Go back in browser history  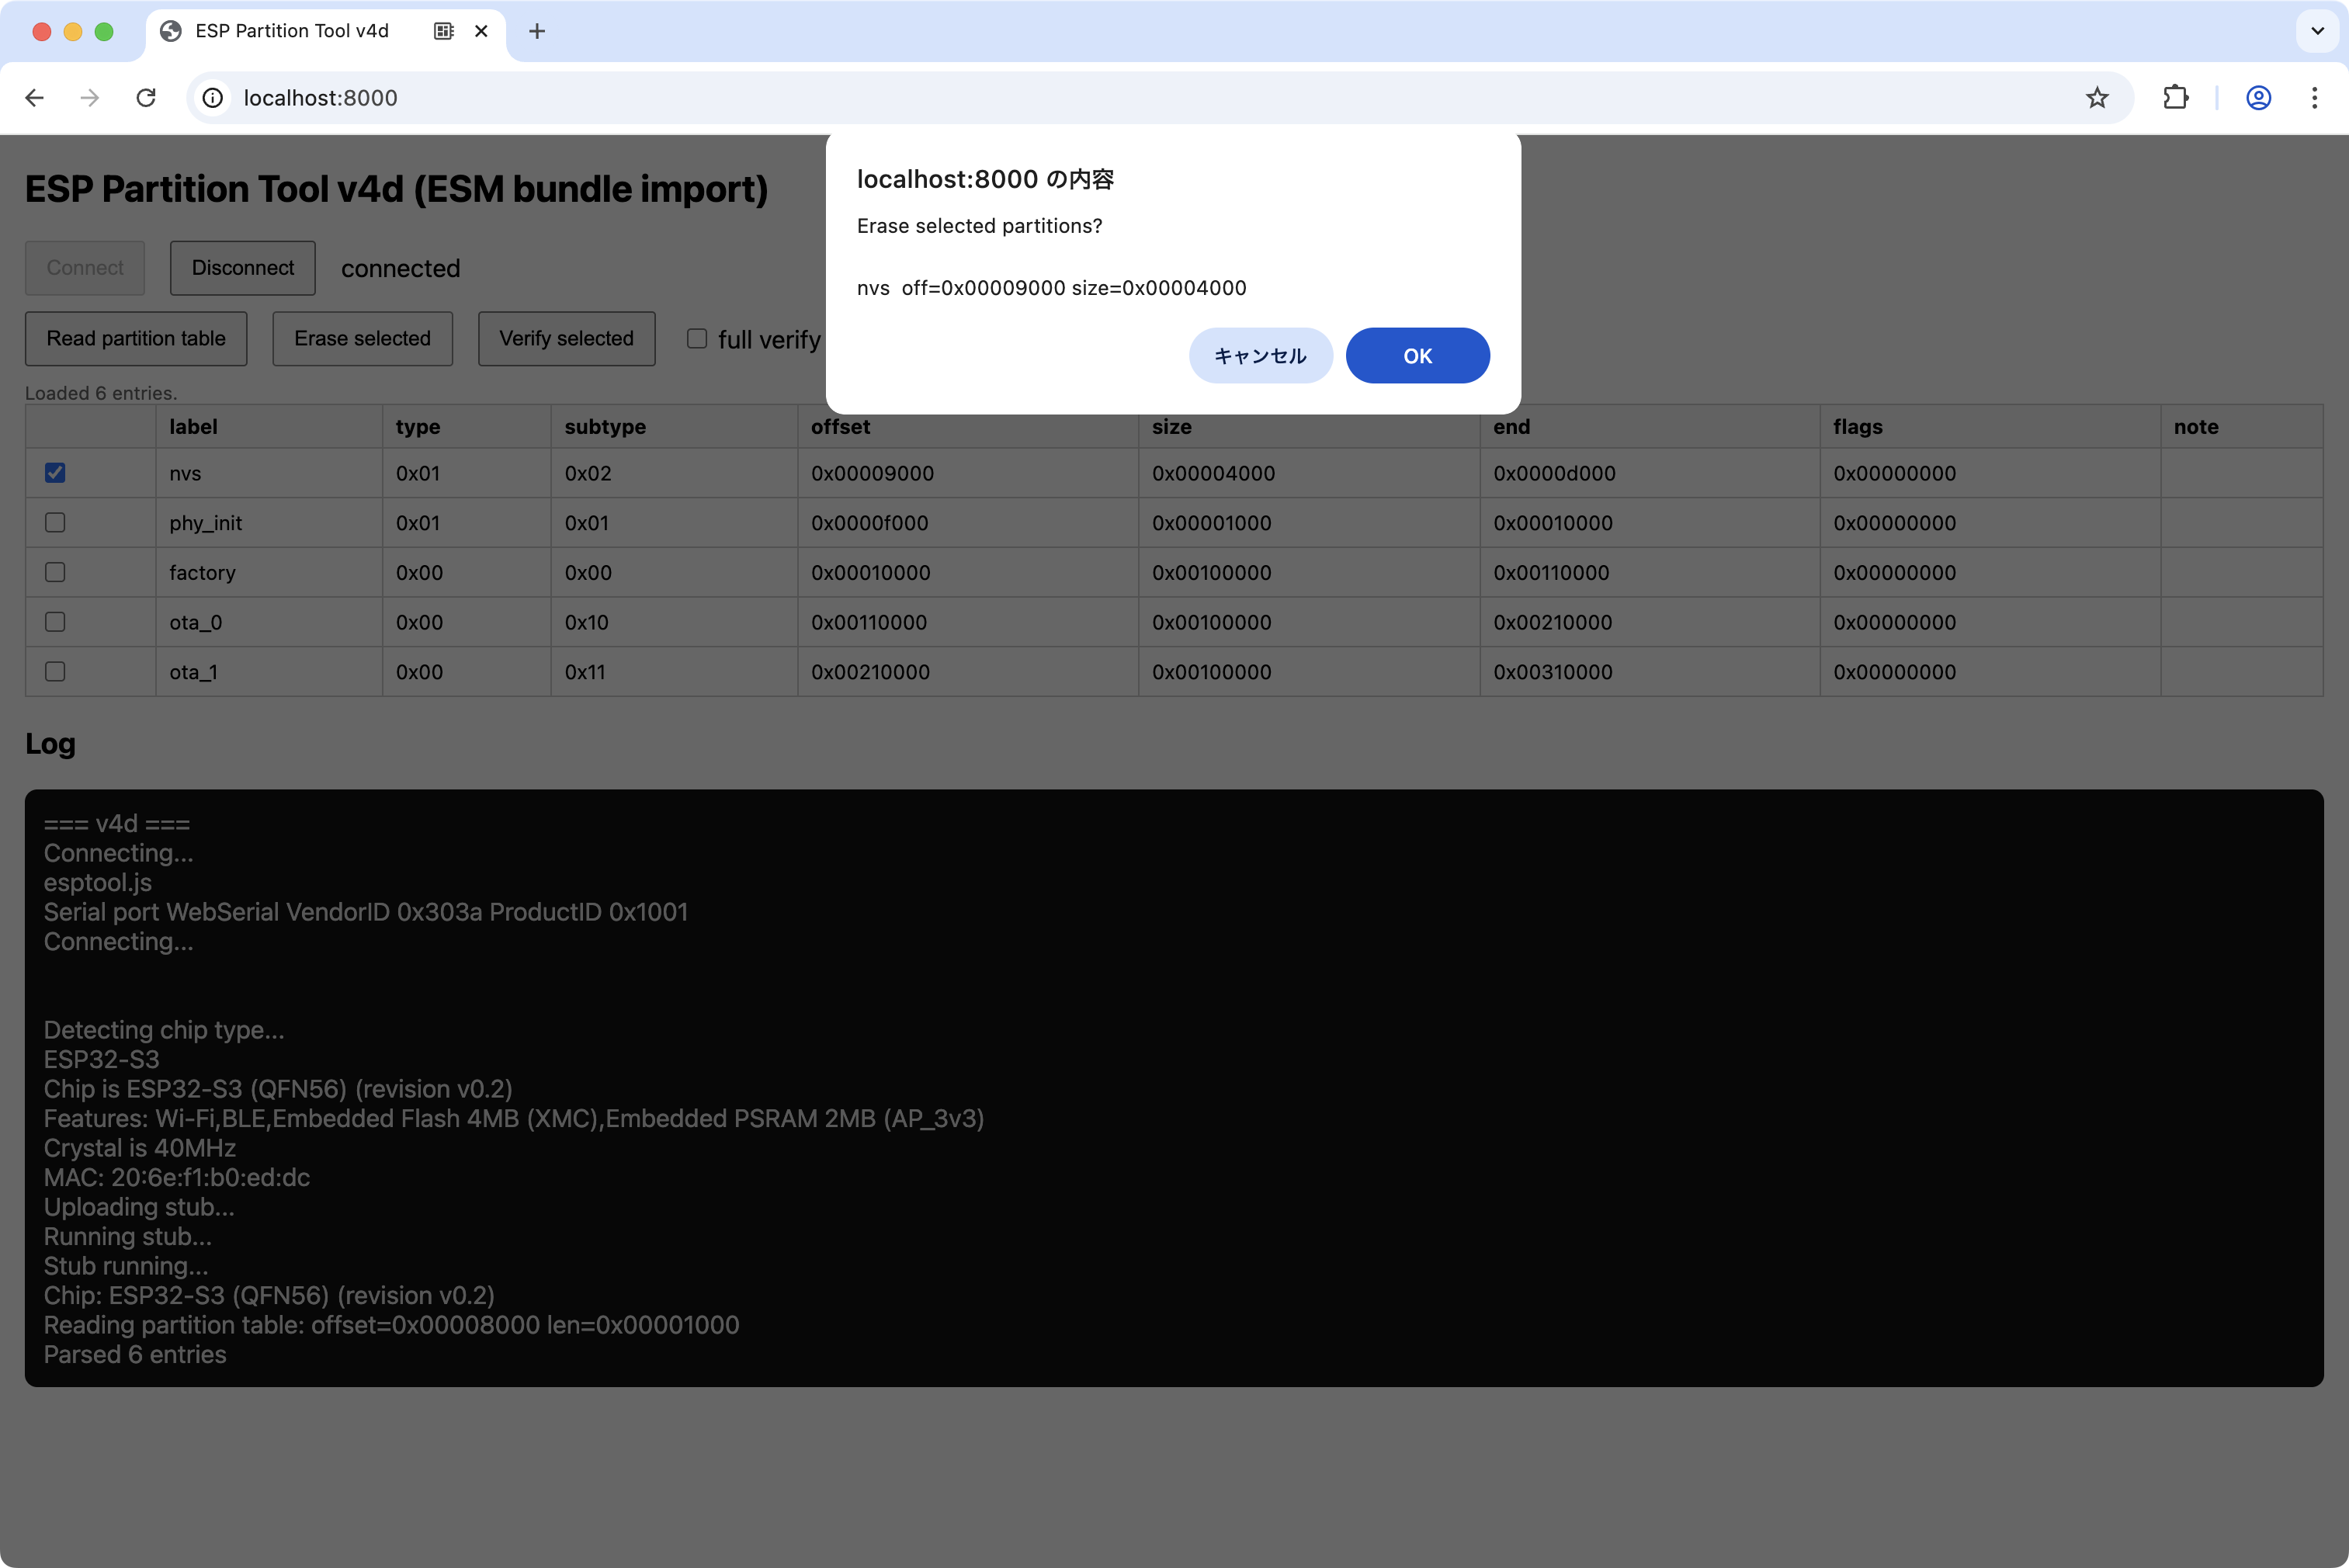tap(35, 98)
